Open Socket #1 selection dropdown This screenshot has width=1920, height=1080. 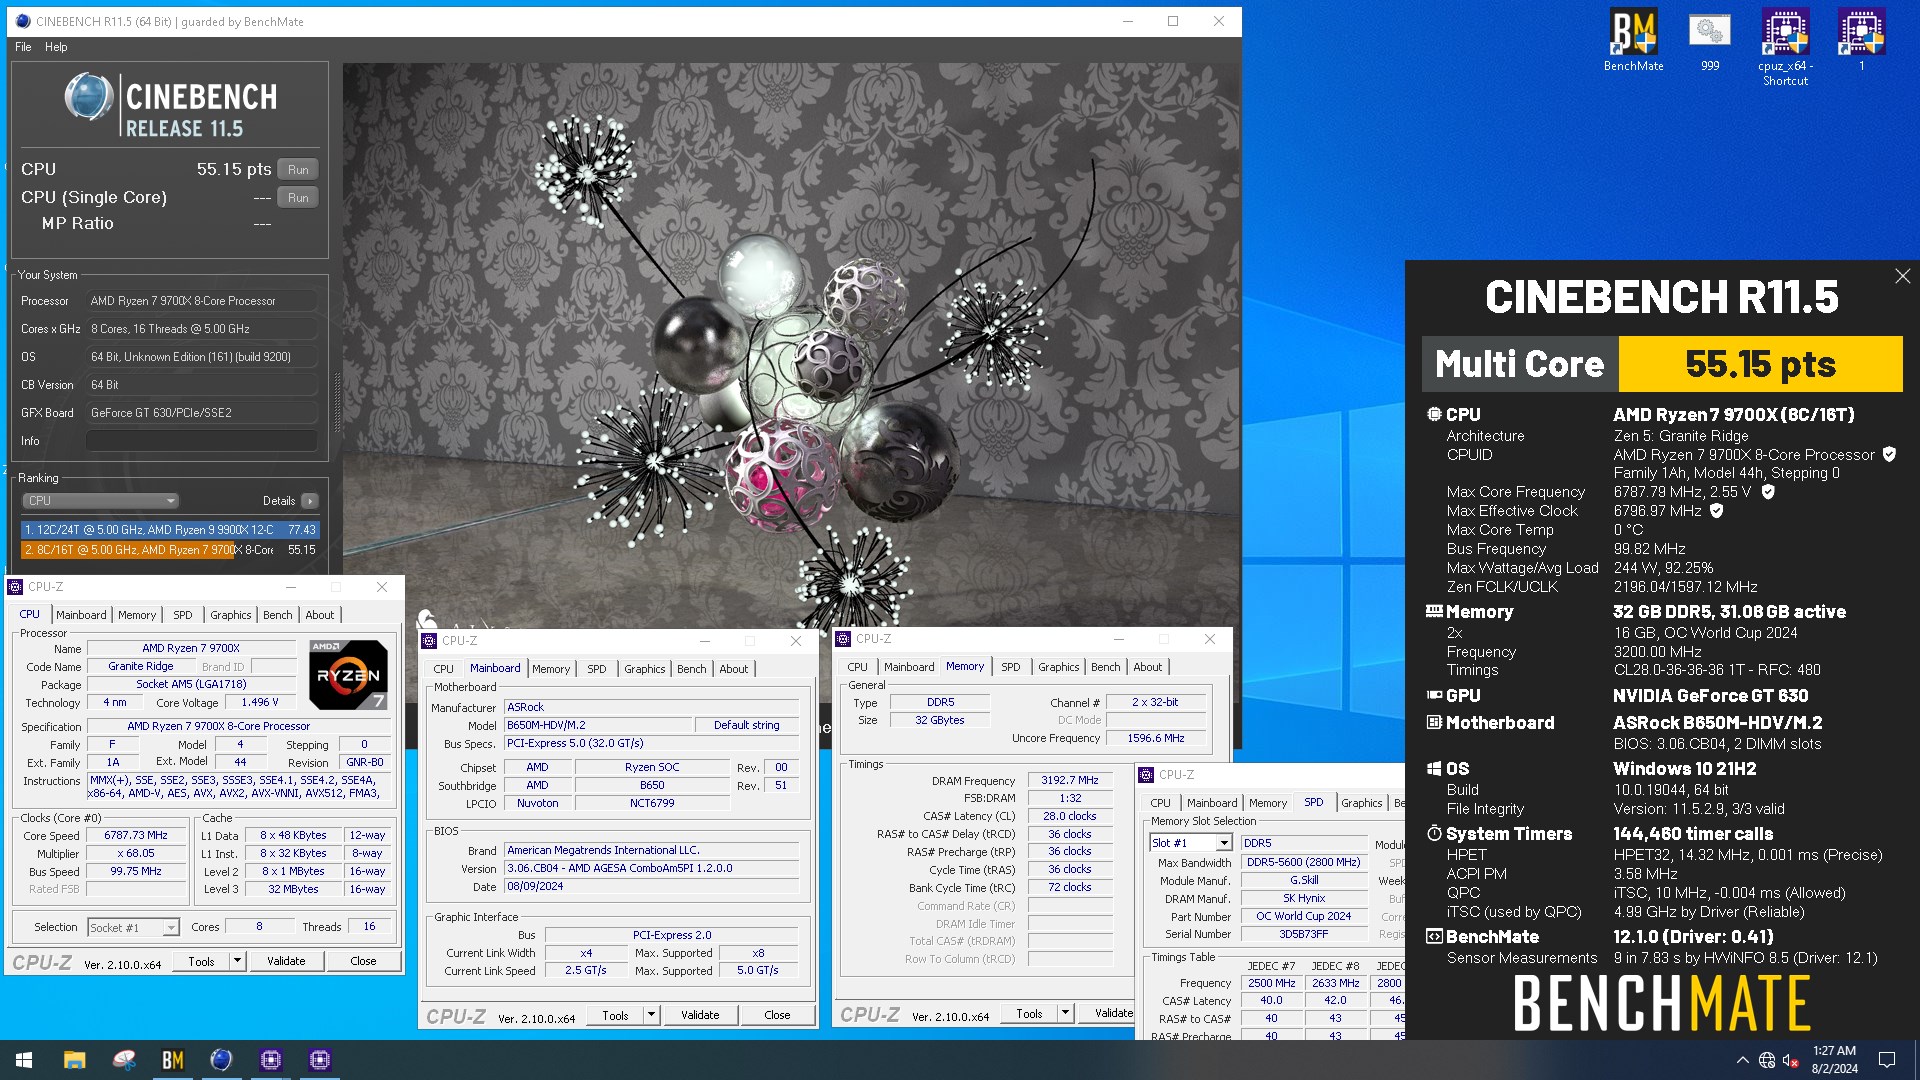pos(133,928)
